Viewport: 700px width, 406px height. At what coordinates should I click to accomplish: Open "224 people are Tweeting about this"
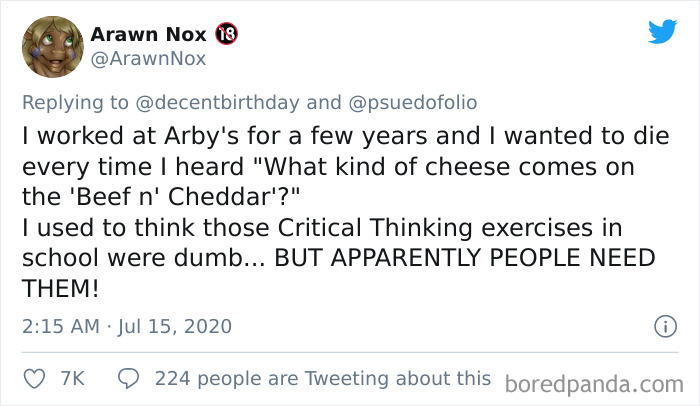[323, 379]
